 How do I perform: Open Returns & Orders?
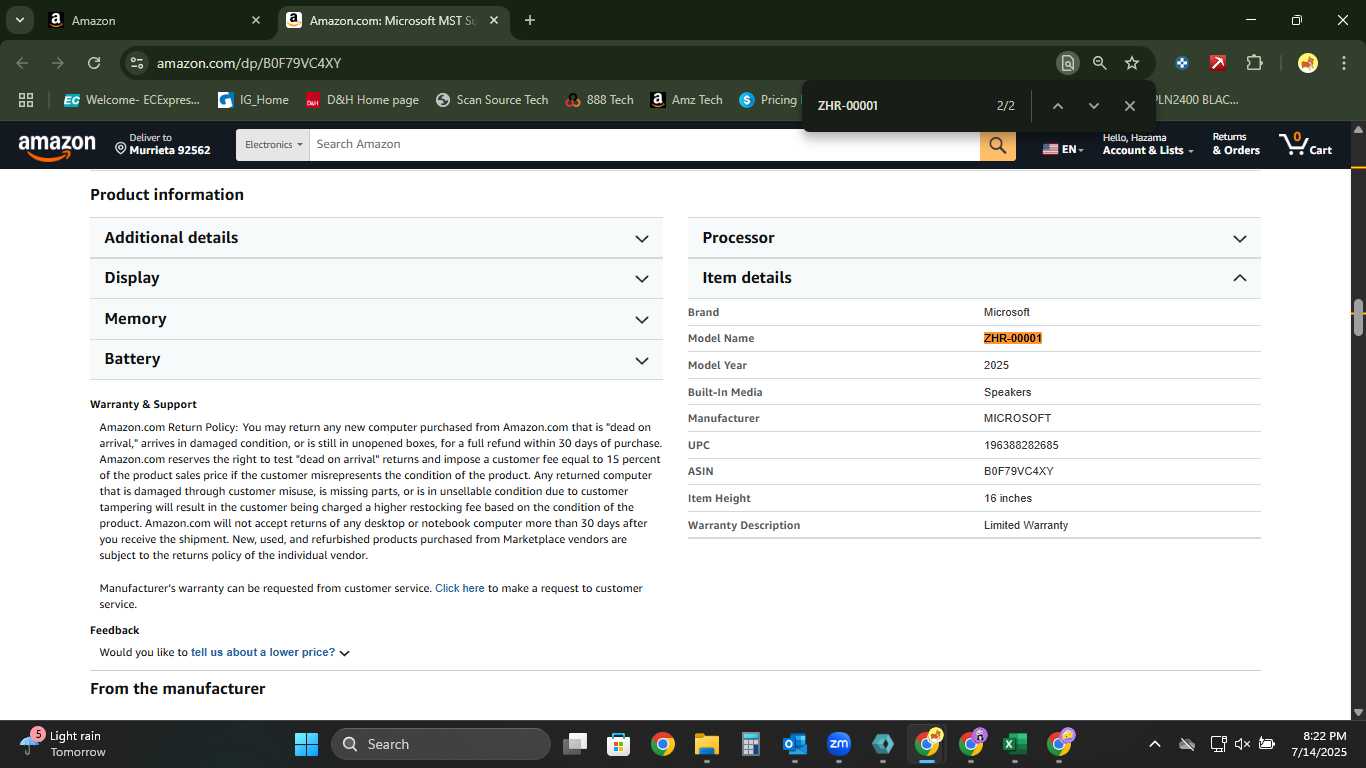[1236, 144]
